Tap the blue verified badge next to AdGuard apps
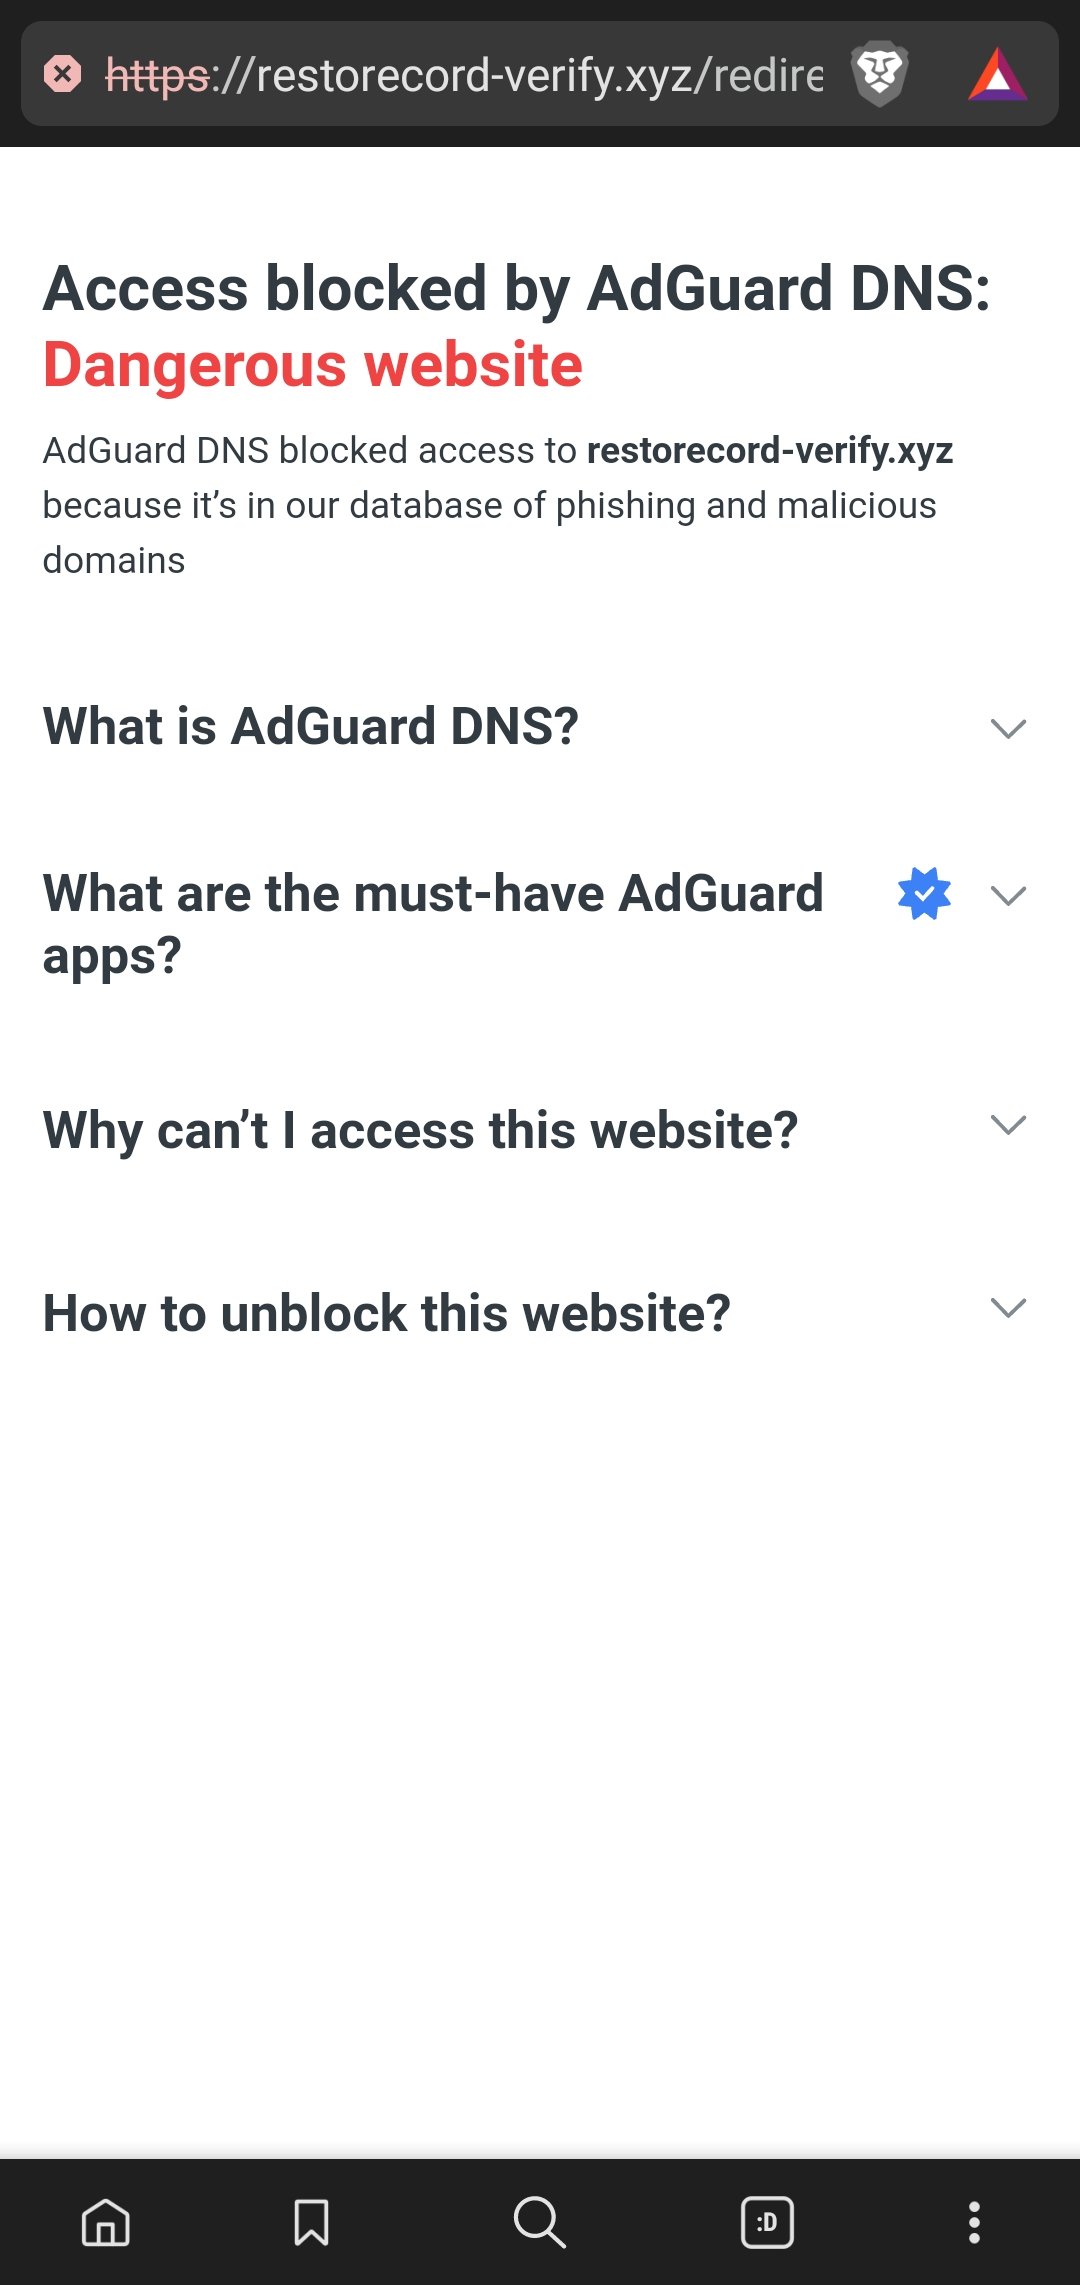The image size is (1080, 2285). 923,895
